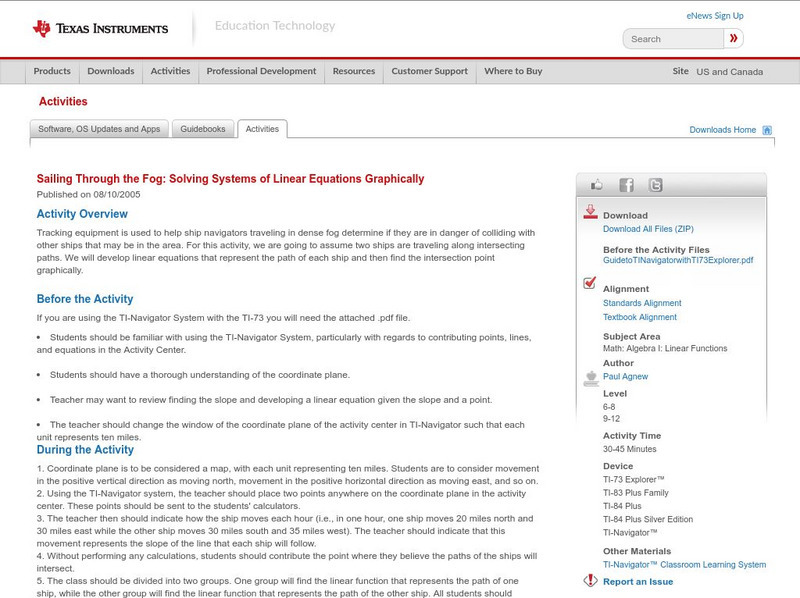
Task: Click the Alignment checkmark icon
Action: click(x=589, y=283)
